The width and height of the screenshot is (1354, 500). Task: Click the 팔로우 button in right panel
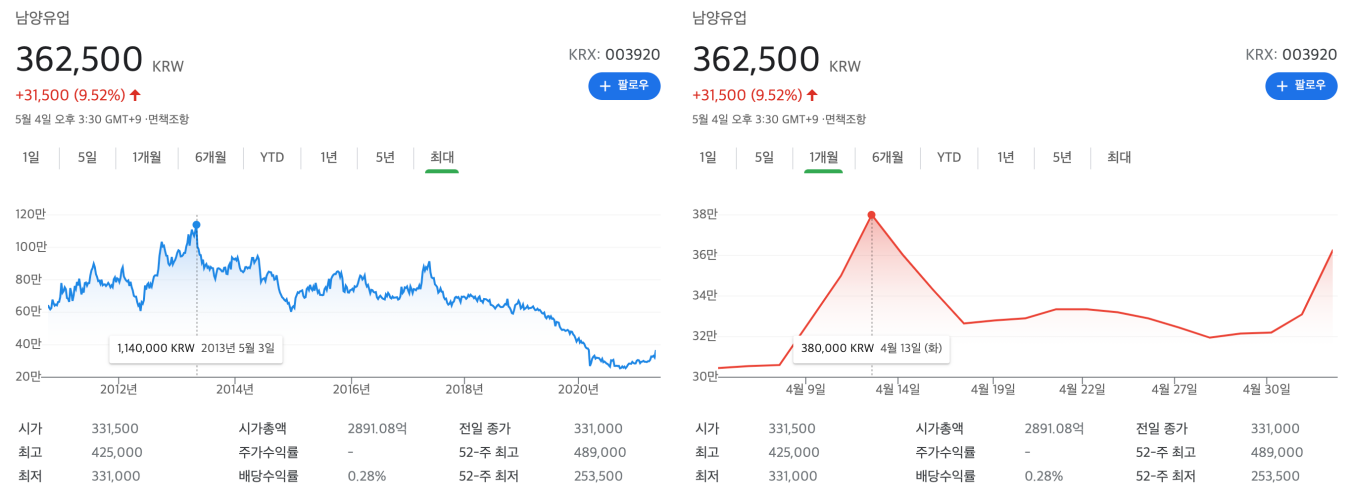pyautogui.click(x=1301, y=86)
